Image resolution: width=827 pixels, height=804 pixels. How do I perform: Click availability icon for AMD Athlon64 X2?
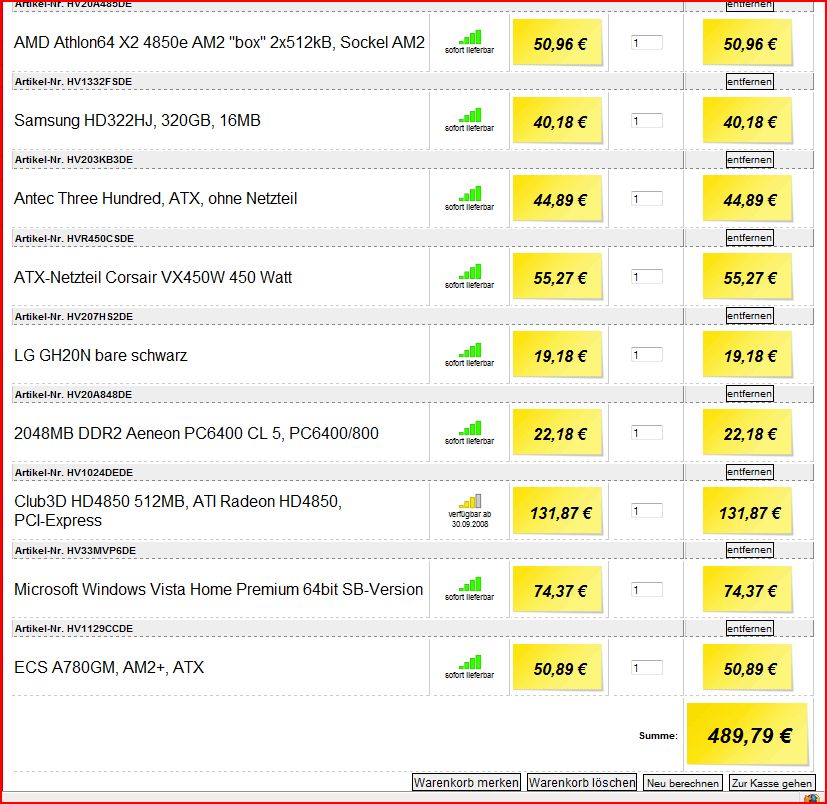tap(470, 37)
